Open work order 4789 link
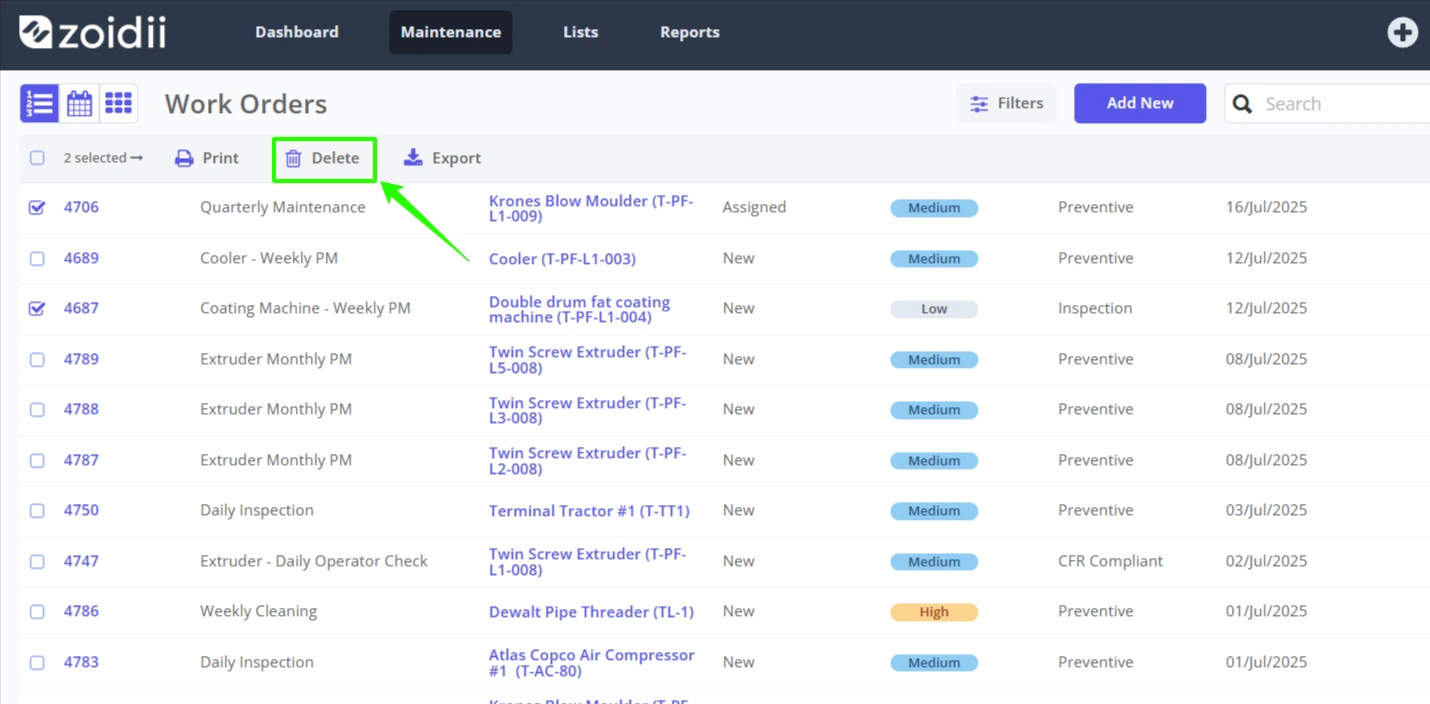1430x704 pixels. point(81,359)
